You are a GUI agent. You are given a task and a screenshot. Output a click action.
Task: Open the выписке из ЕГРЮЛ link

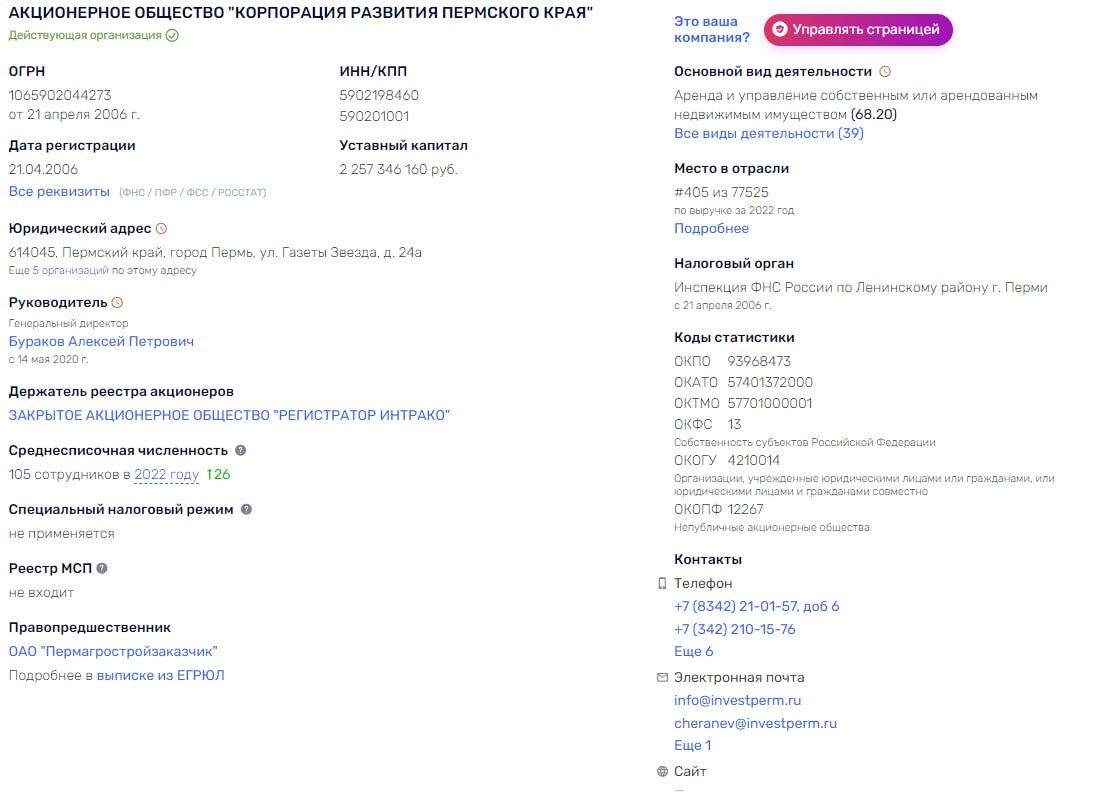[x=160, y=675]
